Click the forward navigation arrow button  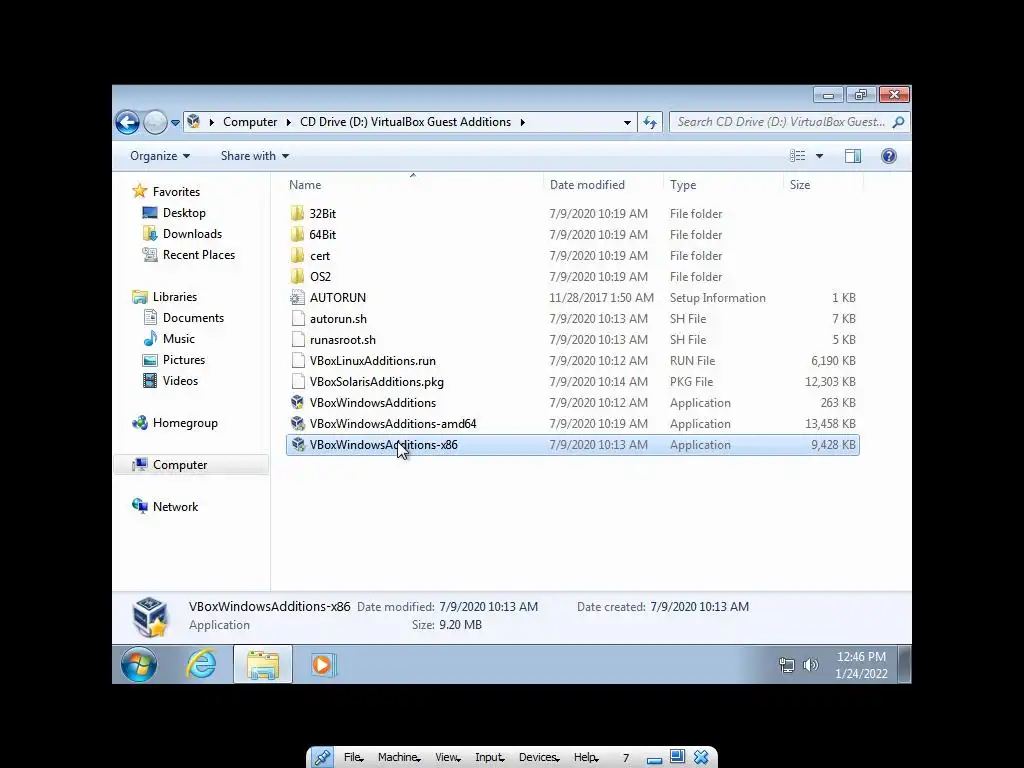click(x=155, y=122)
